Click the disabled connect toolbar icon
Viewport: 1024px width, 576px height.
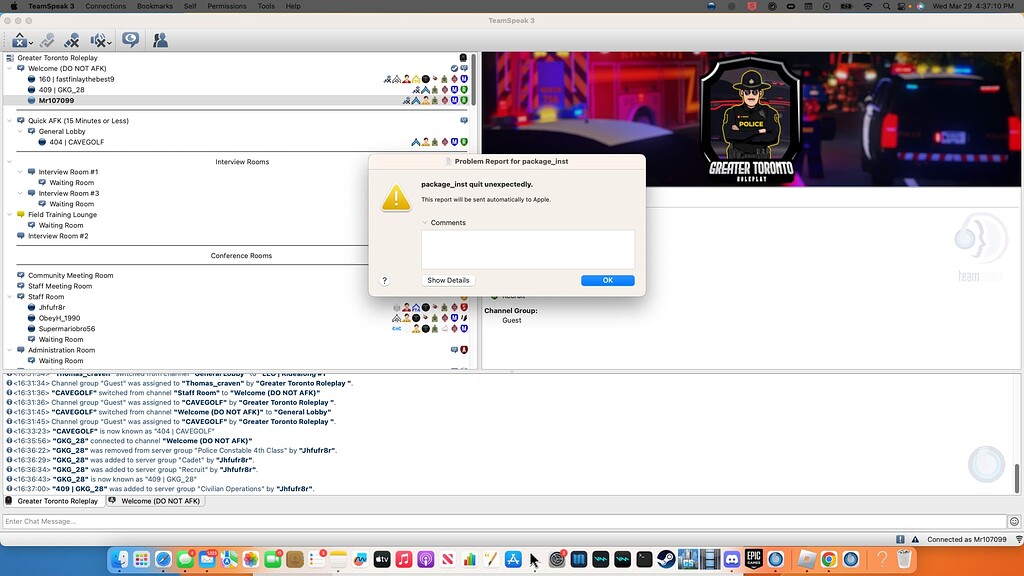[46, 40]
